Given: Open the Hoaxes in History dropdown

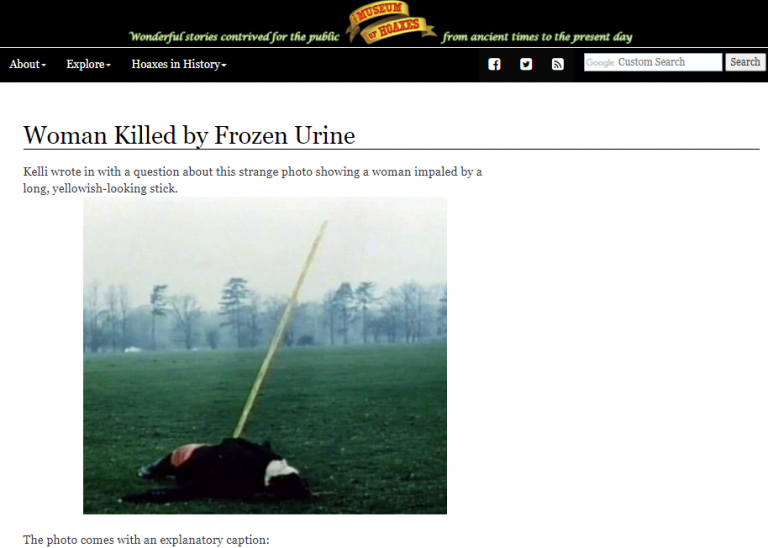Looking at the screenshot, I should (x=179, y=64).
